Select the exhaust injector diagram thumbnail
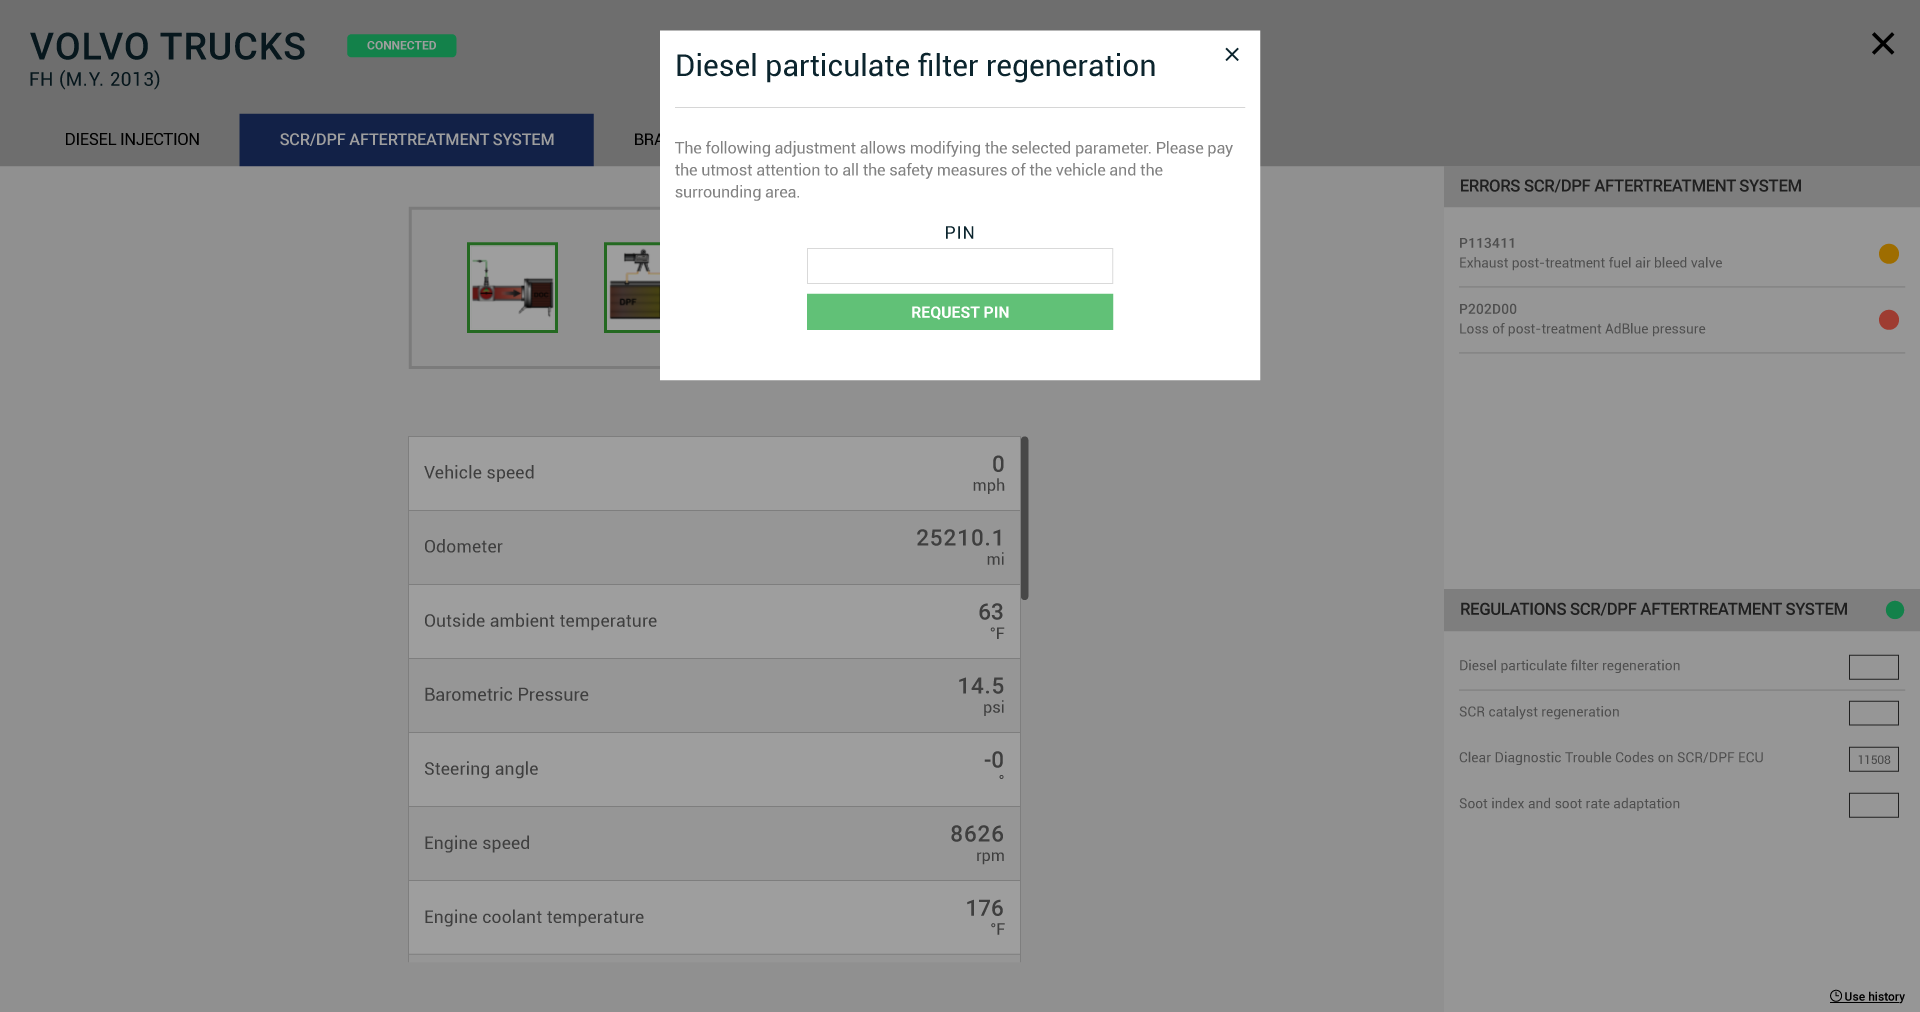Image resolution: width=1920 pixels, height=1012 pixels. [512, 288]
